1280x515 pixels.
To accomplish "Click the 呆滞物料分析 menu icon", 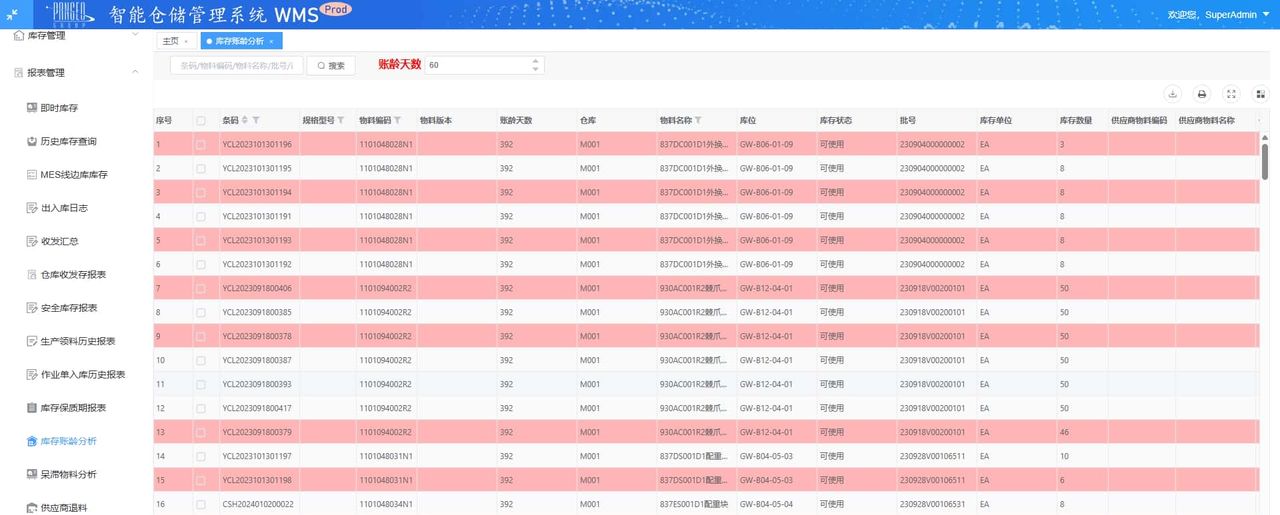I will pyautogui.click(x=32, y=474).
